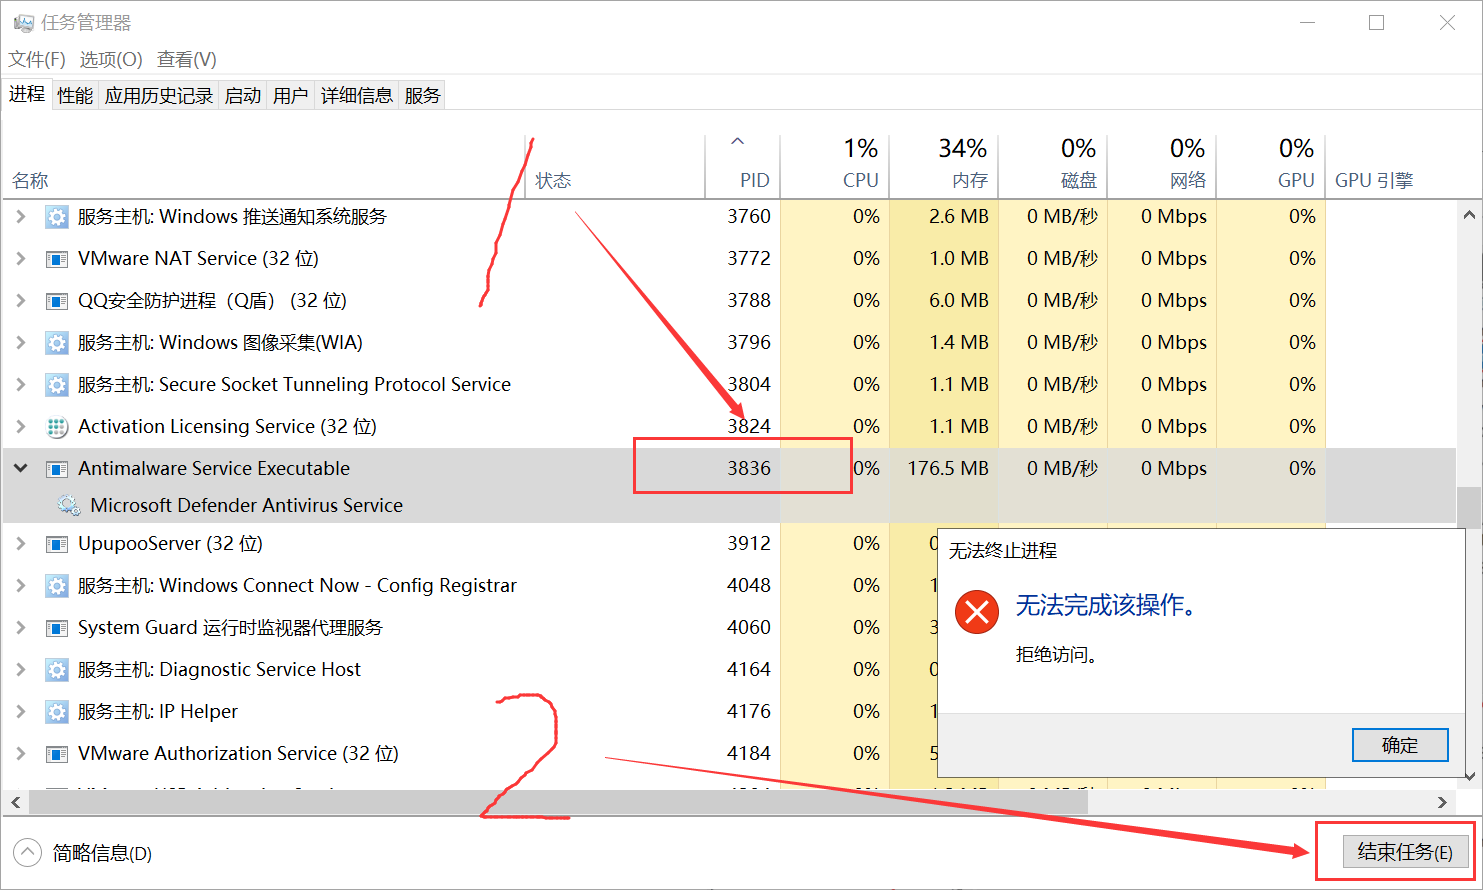Click 简略信息(D) to show fewer details

point(83,853)
